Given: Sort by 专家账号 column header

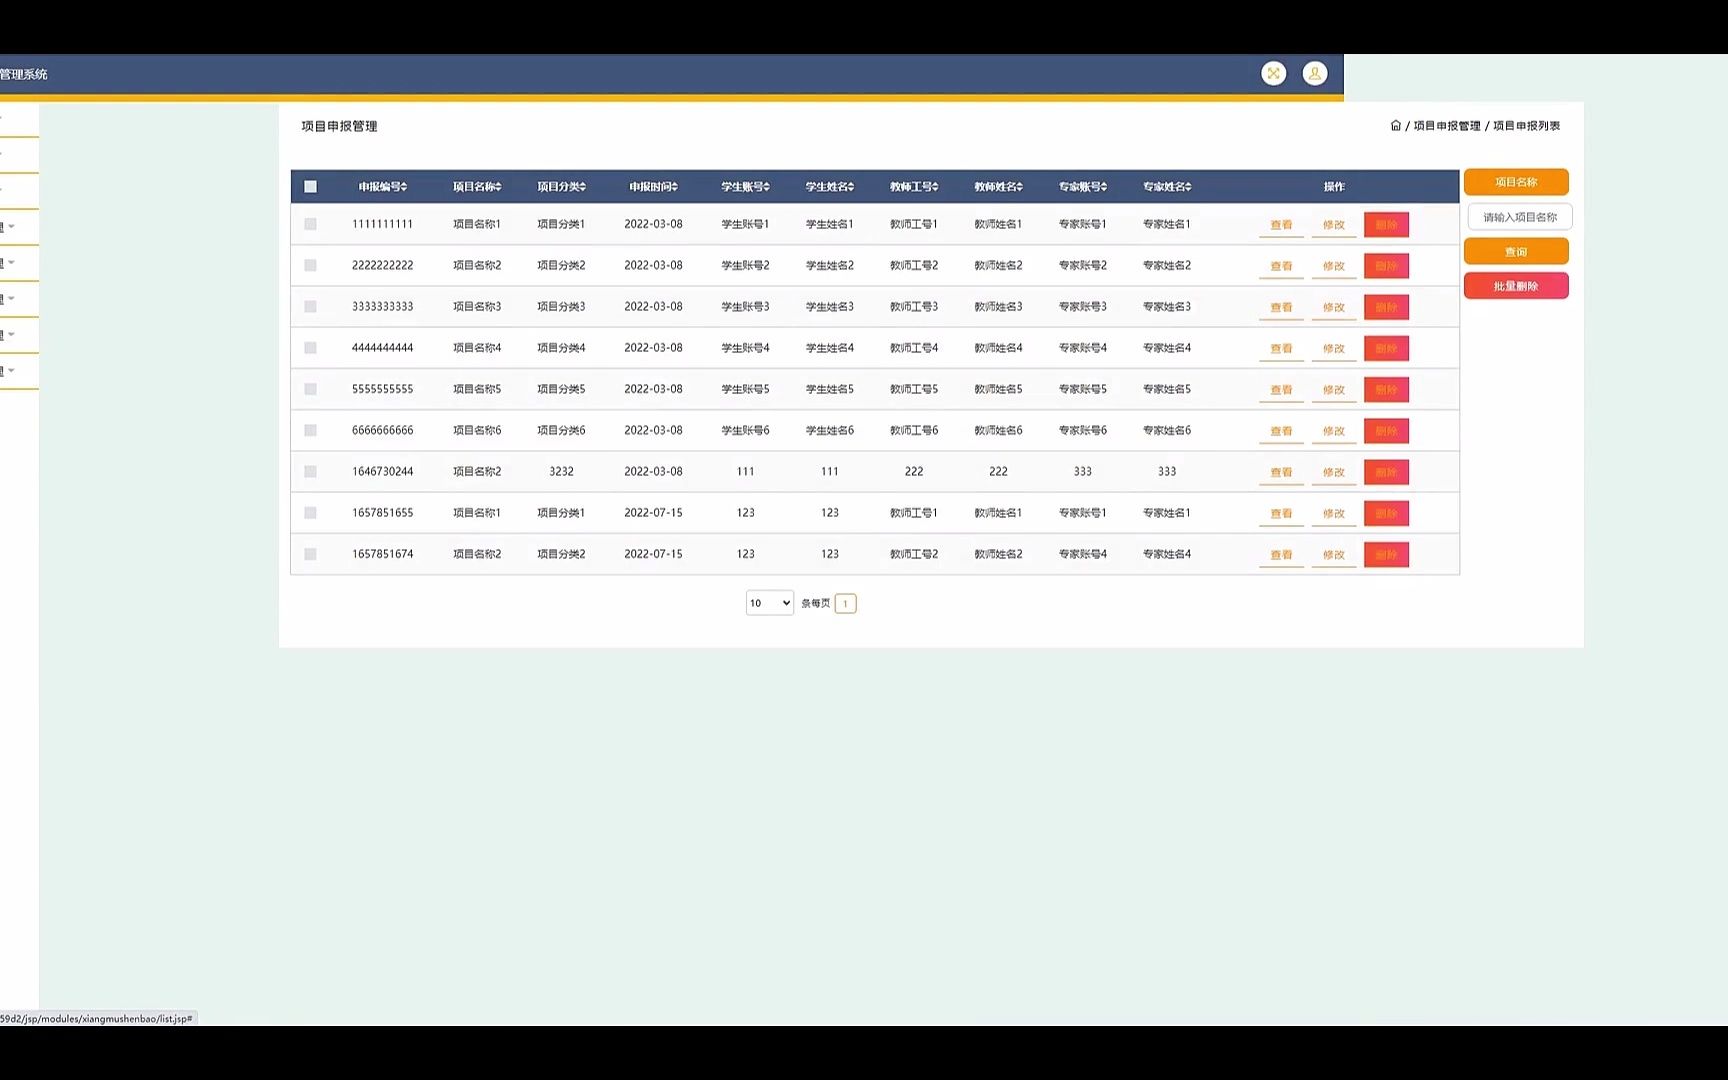Looking at the screenshot, I should (1083, 186).
